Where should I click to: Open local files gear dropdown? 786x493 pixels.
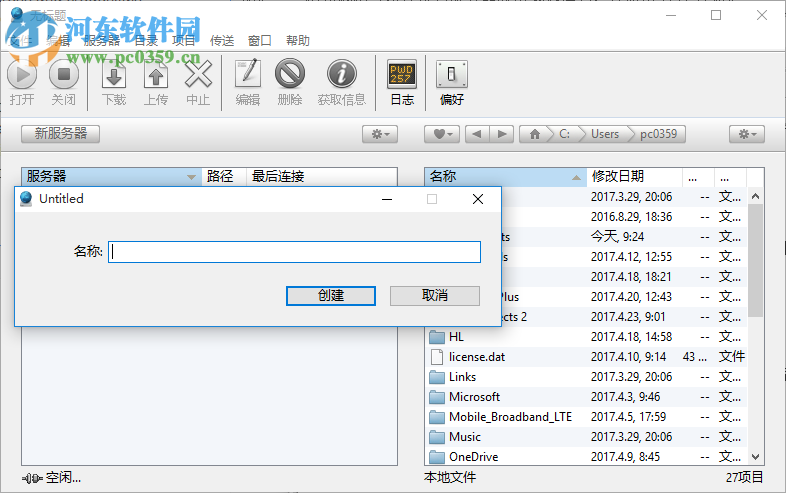747,134
